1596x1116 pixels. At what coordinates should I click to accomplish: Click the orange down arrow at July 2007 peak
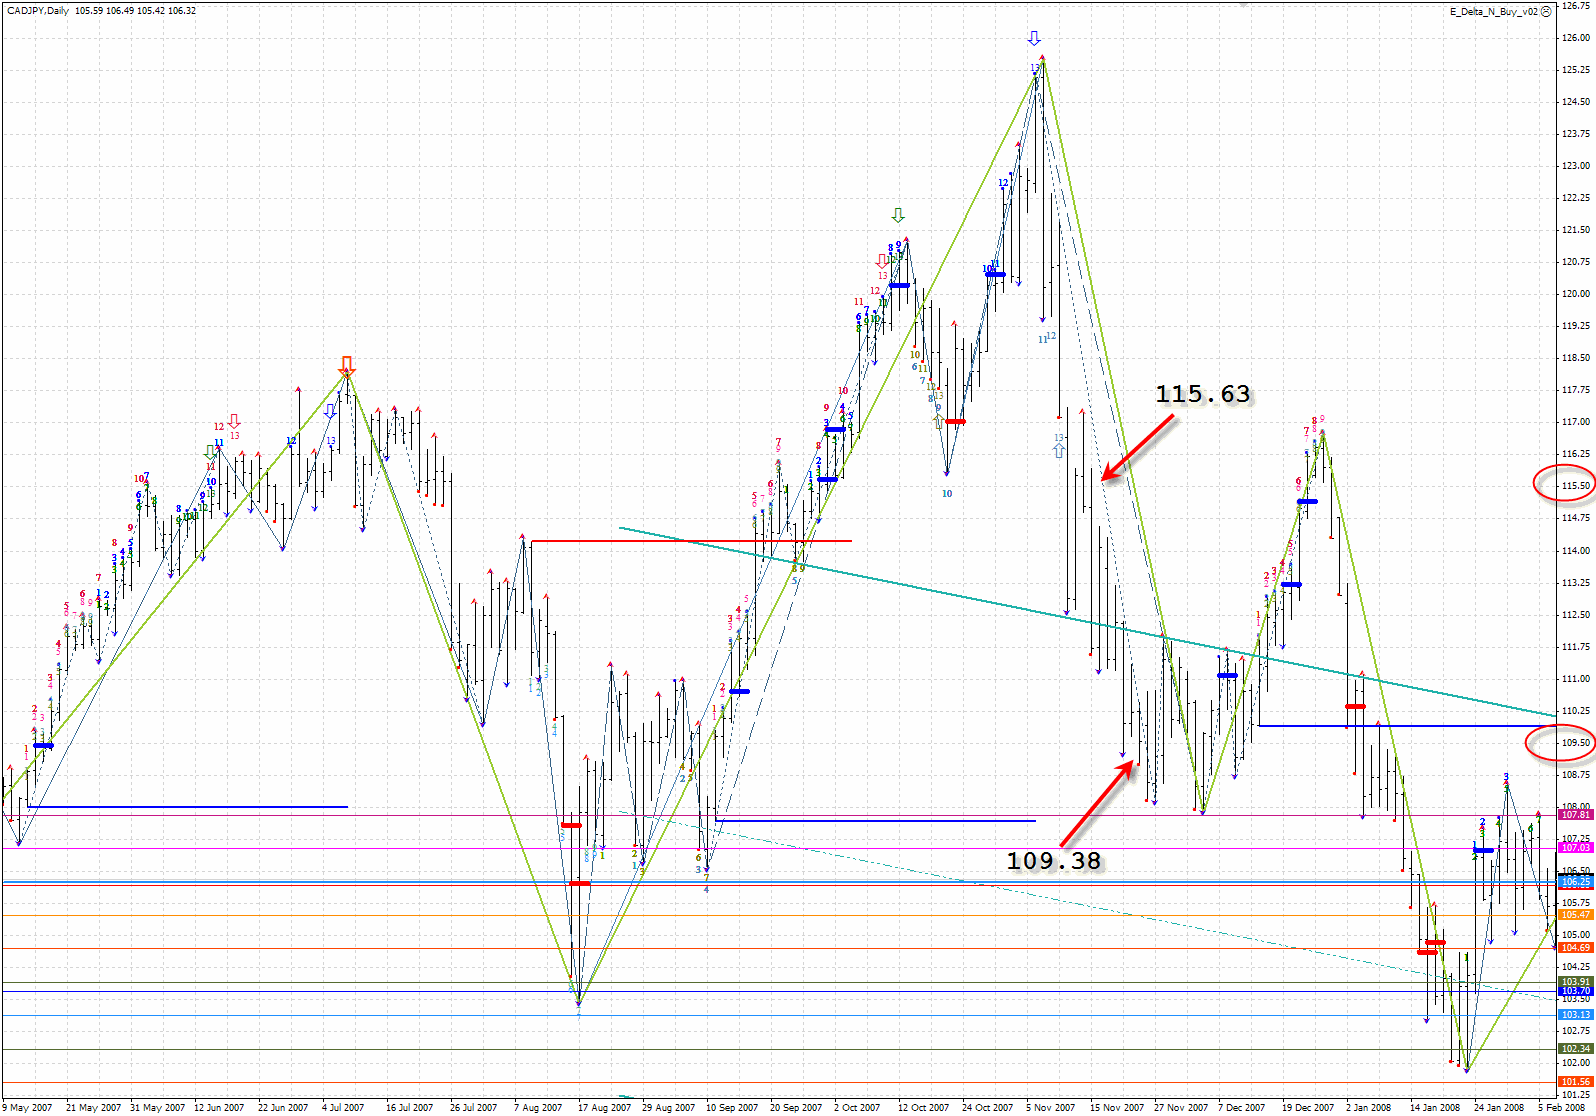coord(347,364)
